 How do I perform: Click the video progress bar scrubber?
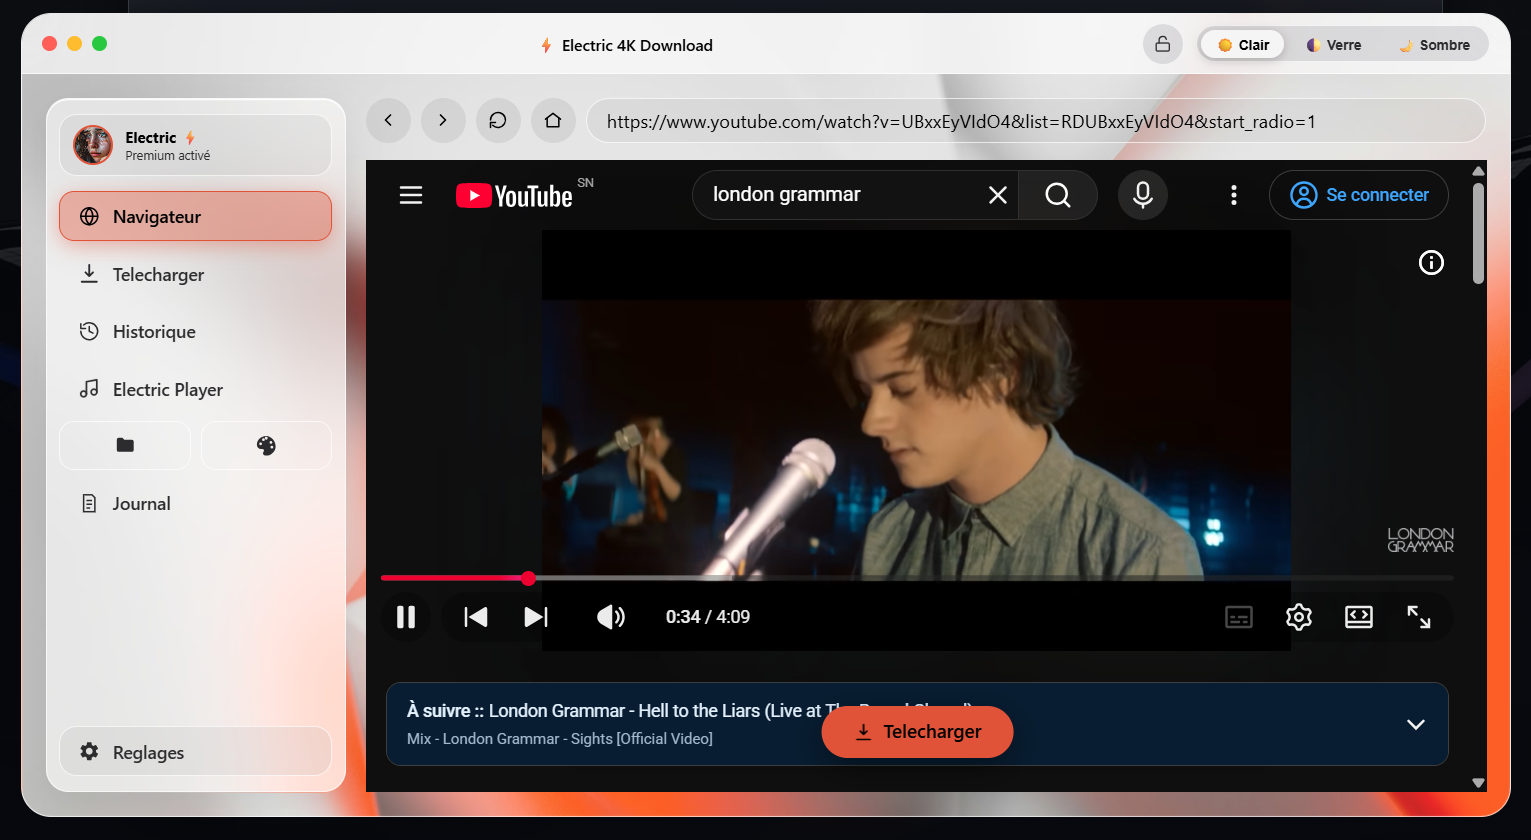tap(529, 578)
